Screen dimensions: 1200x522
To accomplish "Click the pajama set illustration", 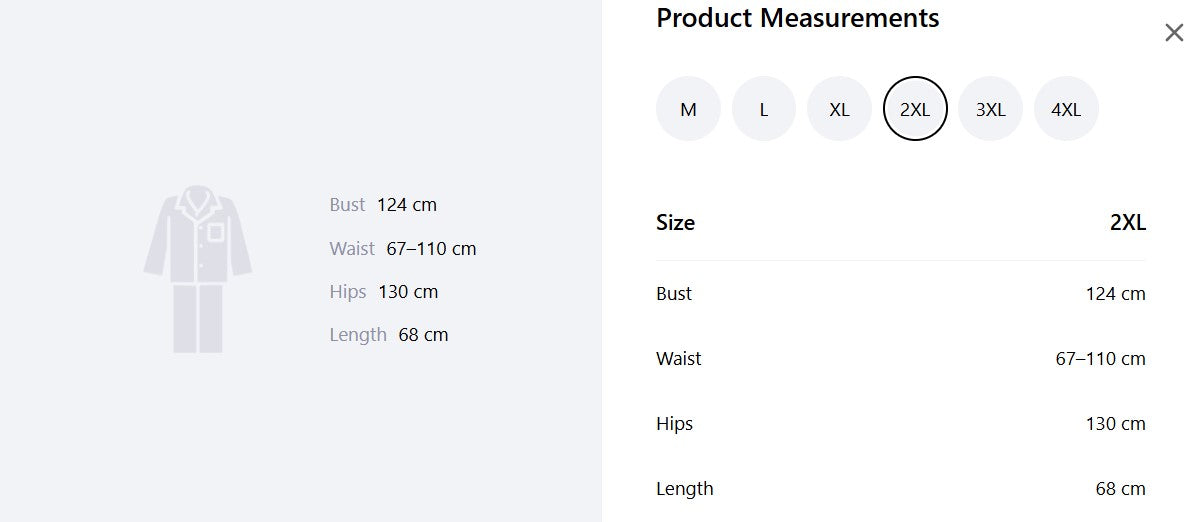I will pyautogui.click(x=198, y=268).
